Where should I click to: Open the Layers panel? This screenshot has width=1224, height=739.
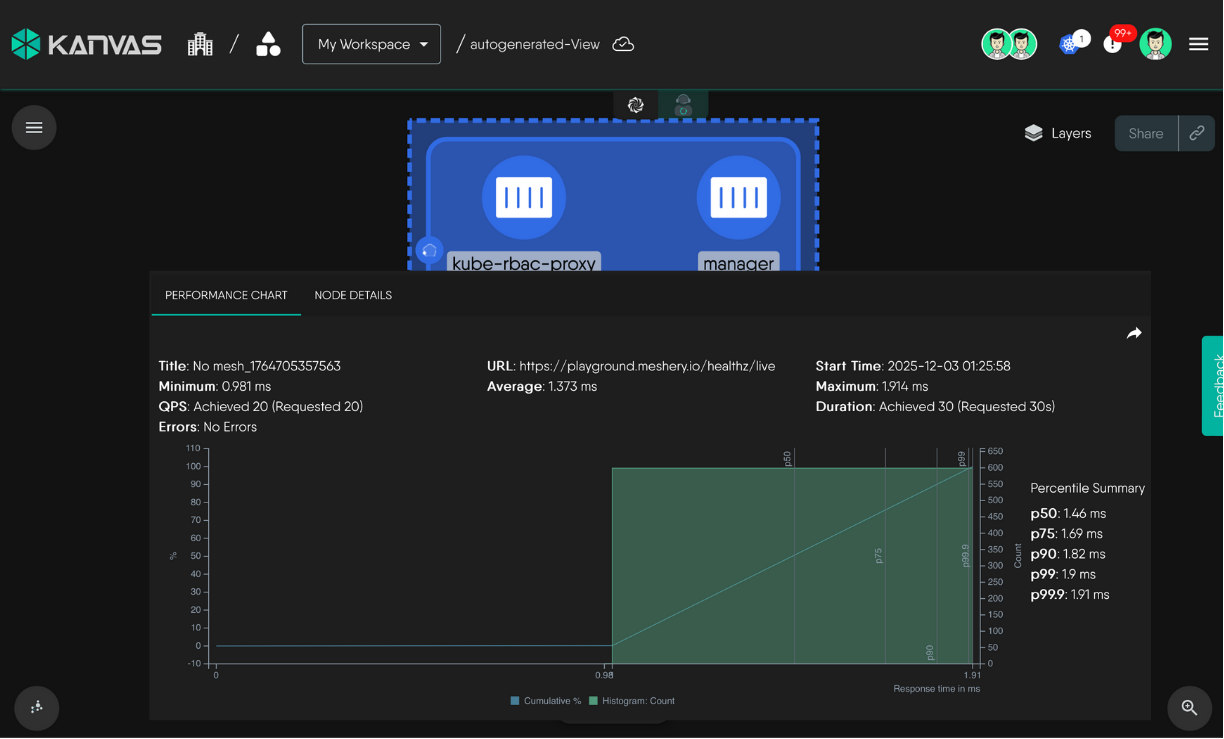pos(1058,133)
